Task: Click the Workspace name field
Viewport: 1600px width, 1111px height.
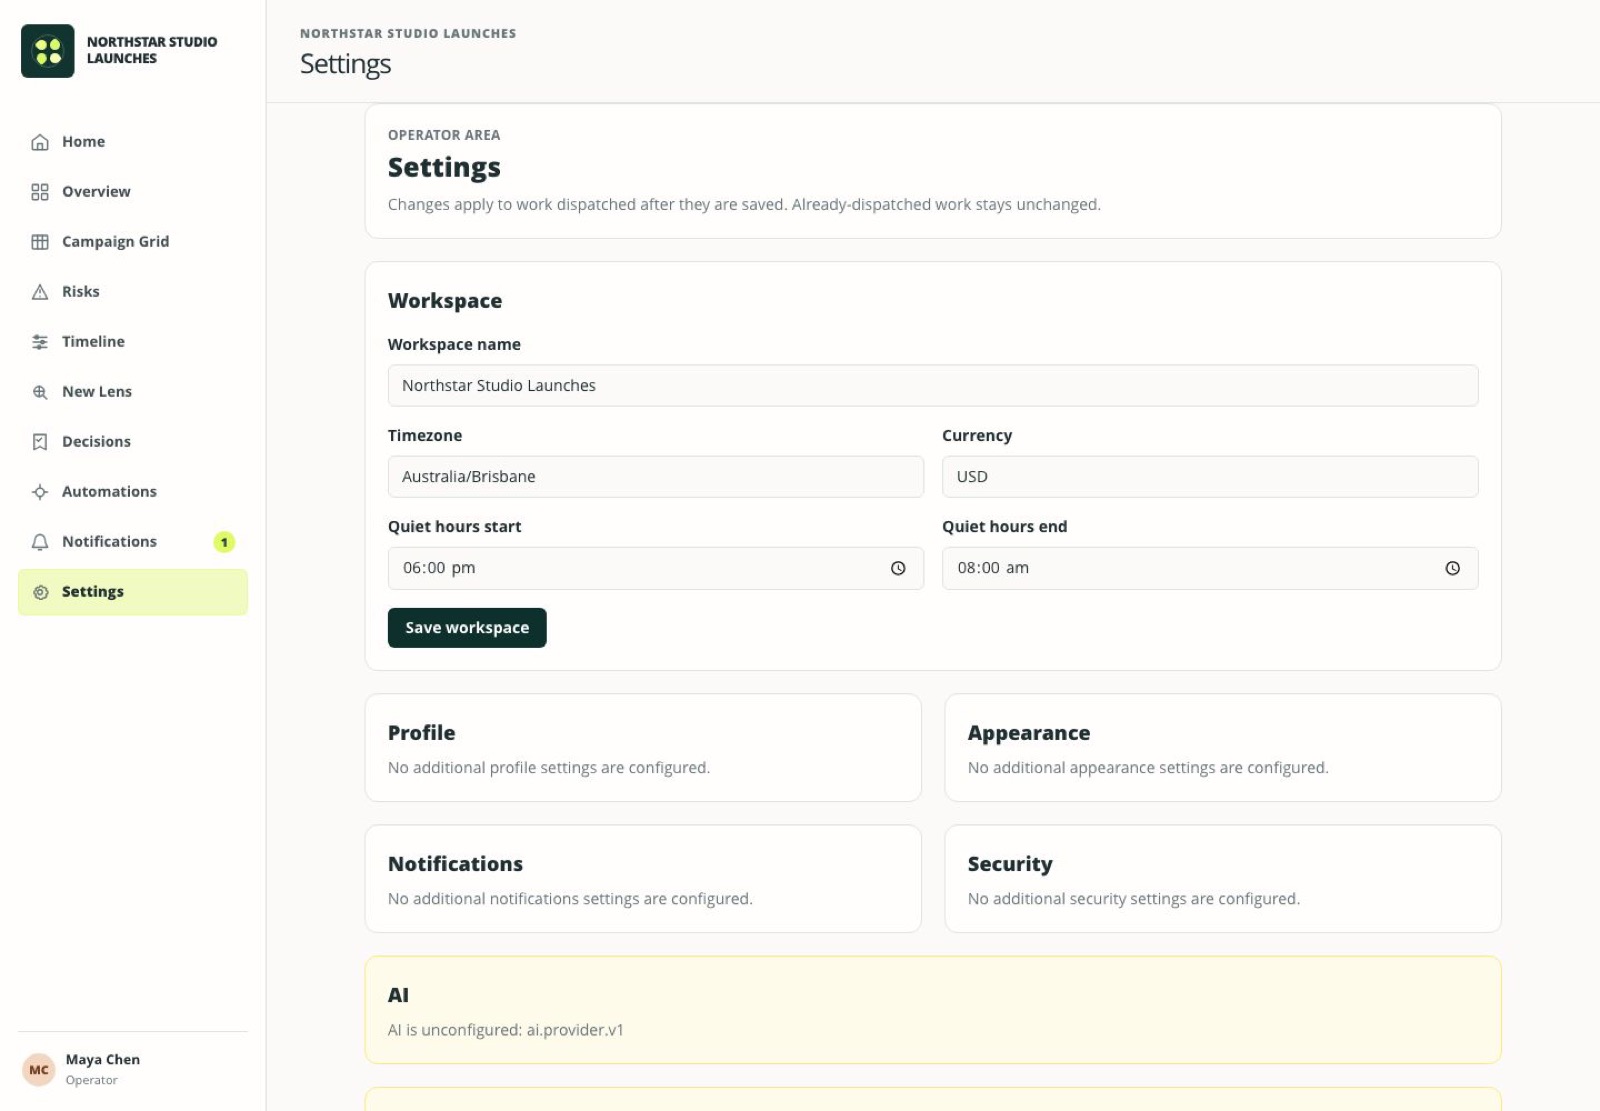Action: [x=933, y=386]
